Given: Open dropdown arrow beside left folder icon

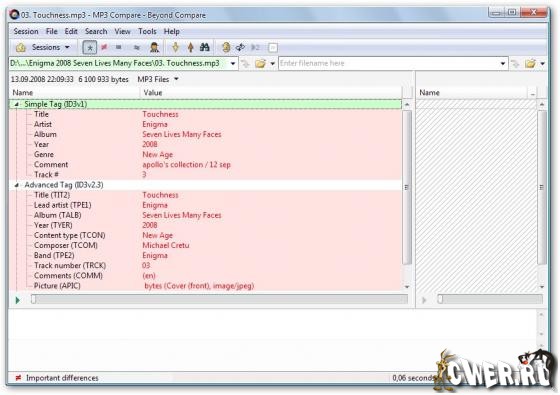Looking at the screenshot, I should point(272,64).
